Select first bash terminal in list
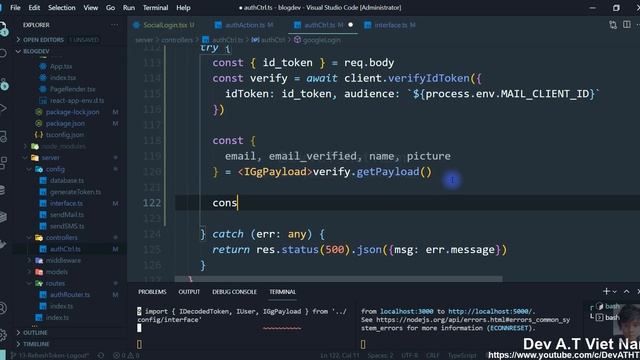This screenshot has width=640, height=360. (x=608, y=306)
